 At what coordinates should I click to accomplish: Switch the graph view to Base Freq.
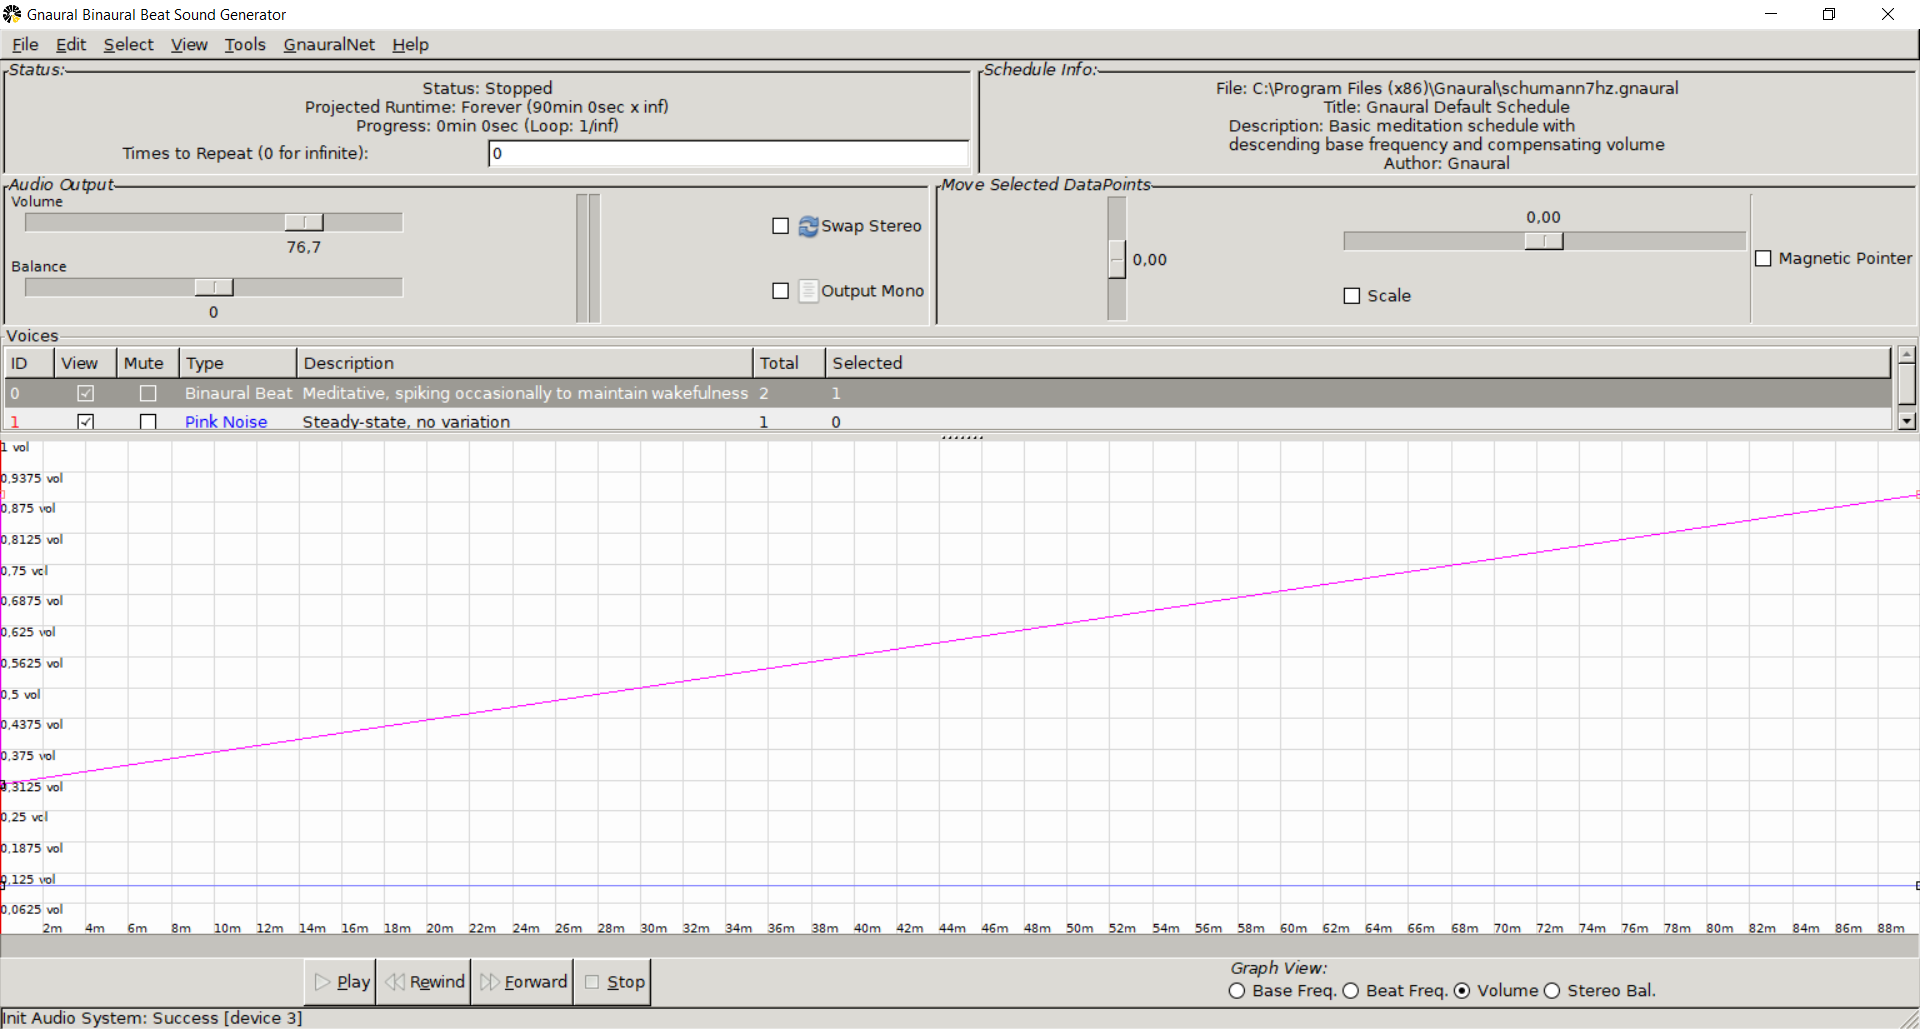pyautogui.click(x=1237, y=991)
